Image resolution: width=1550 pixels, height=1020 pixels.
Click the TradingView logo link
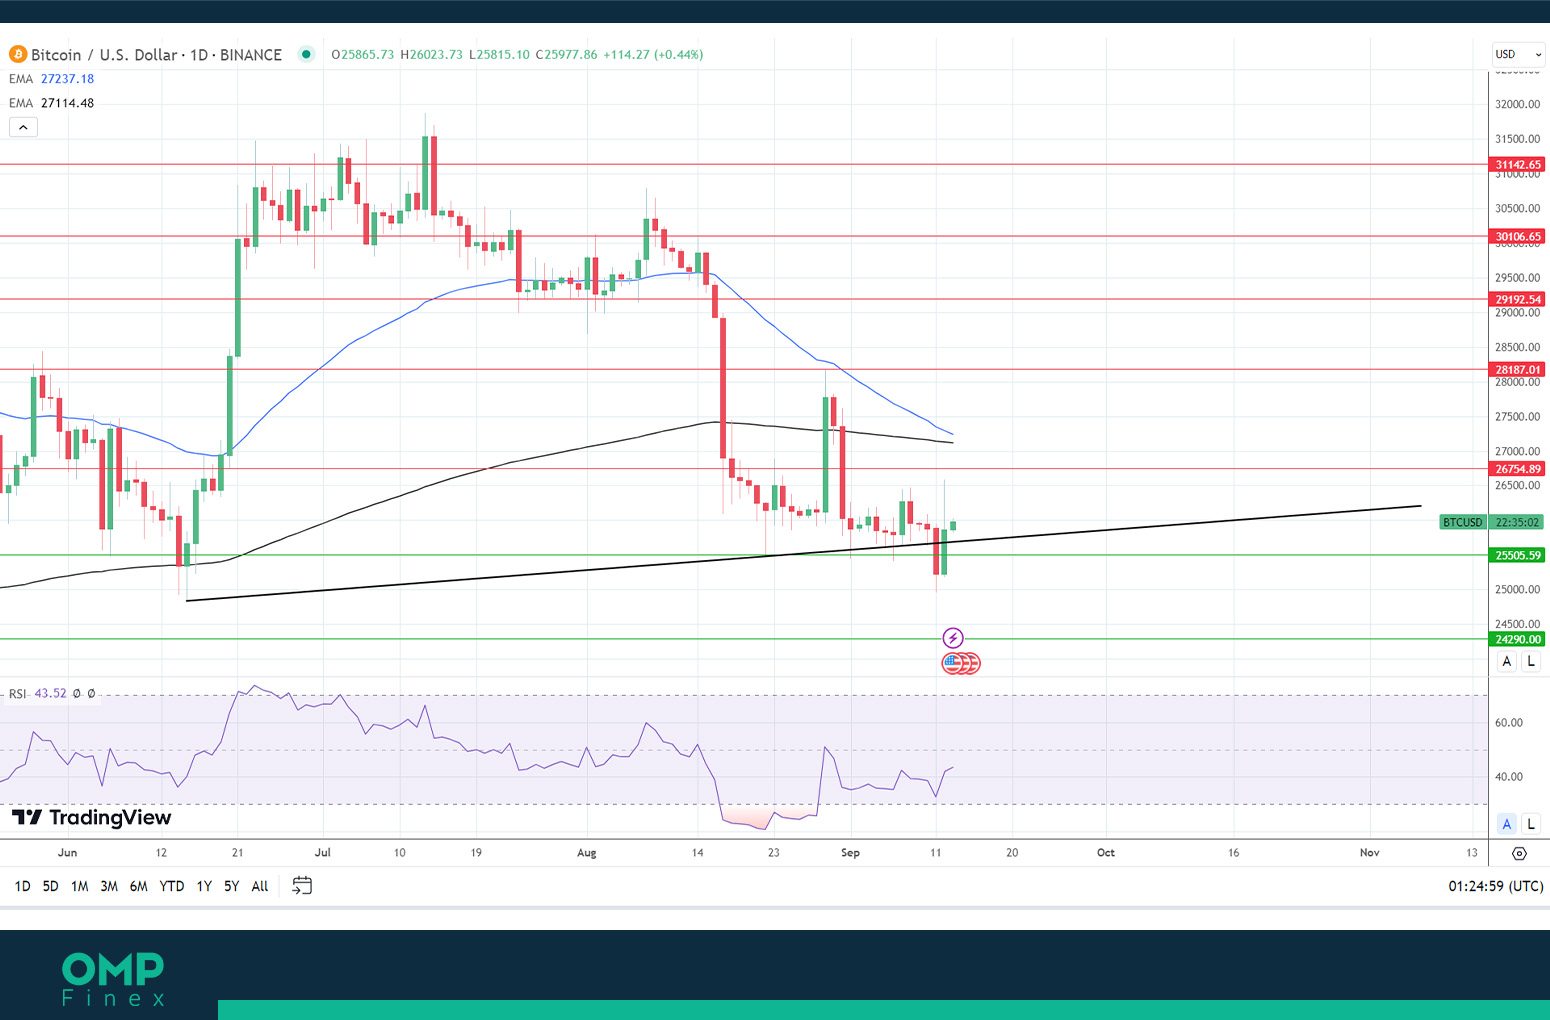tap(91, 818)
